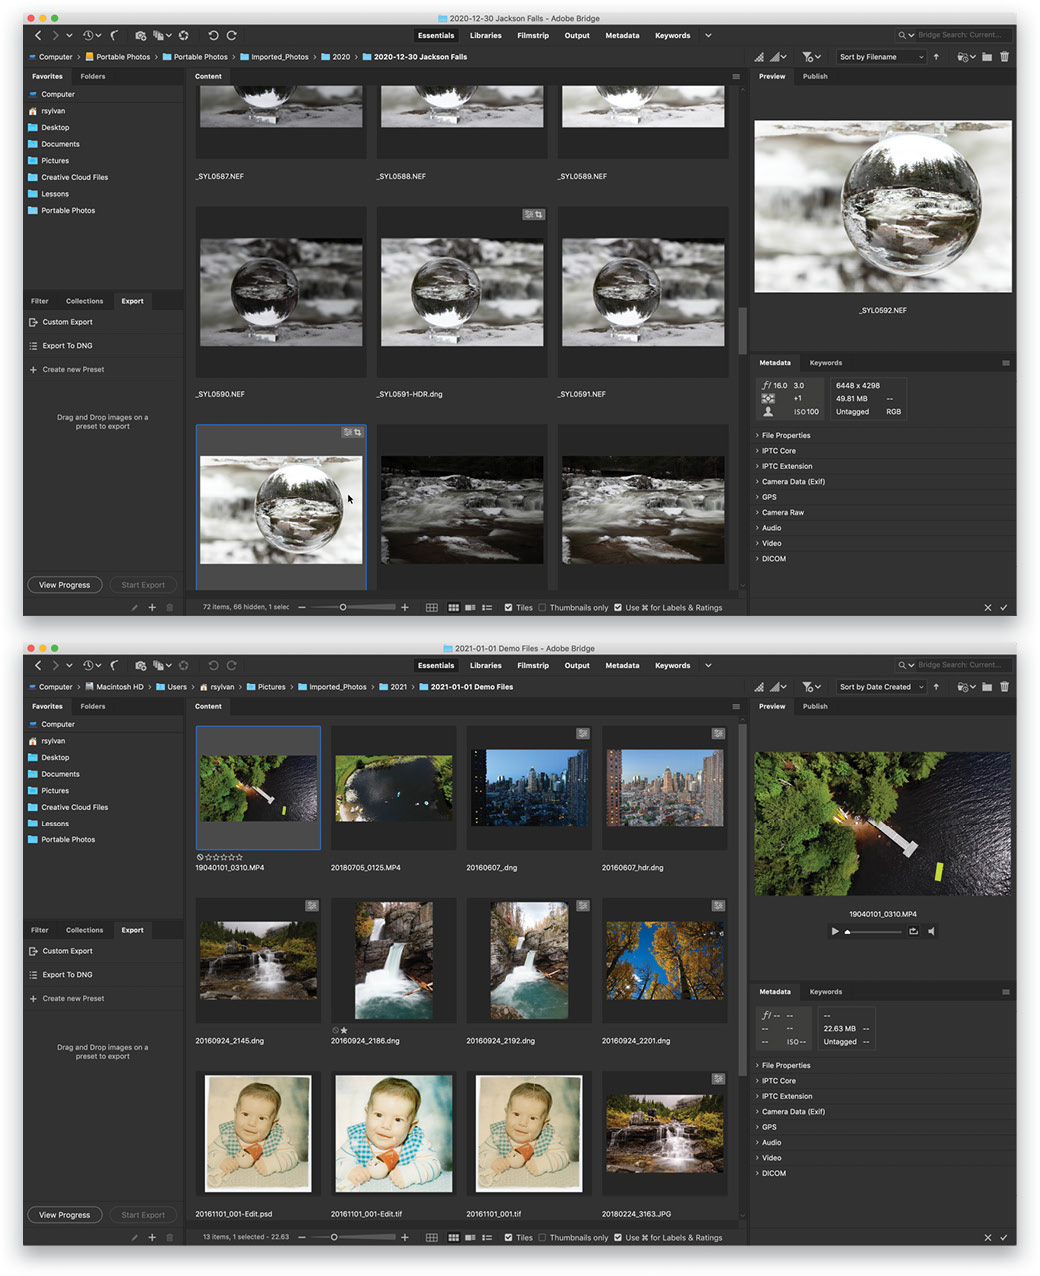Click the New Folder icon above the Preview panel
This screenshot has height=1276, width=1040.
986,57
